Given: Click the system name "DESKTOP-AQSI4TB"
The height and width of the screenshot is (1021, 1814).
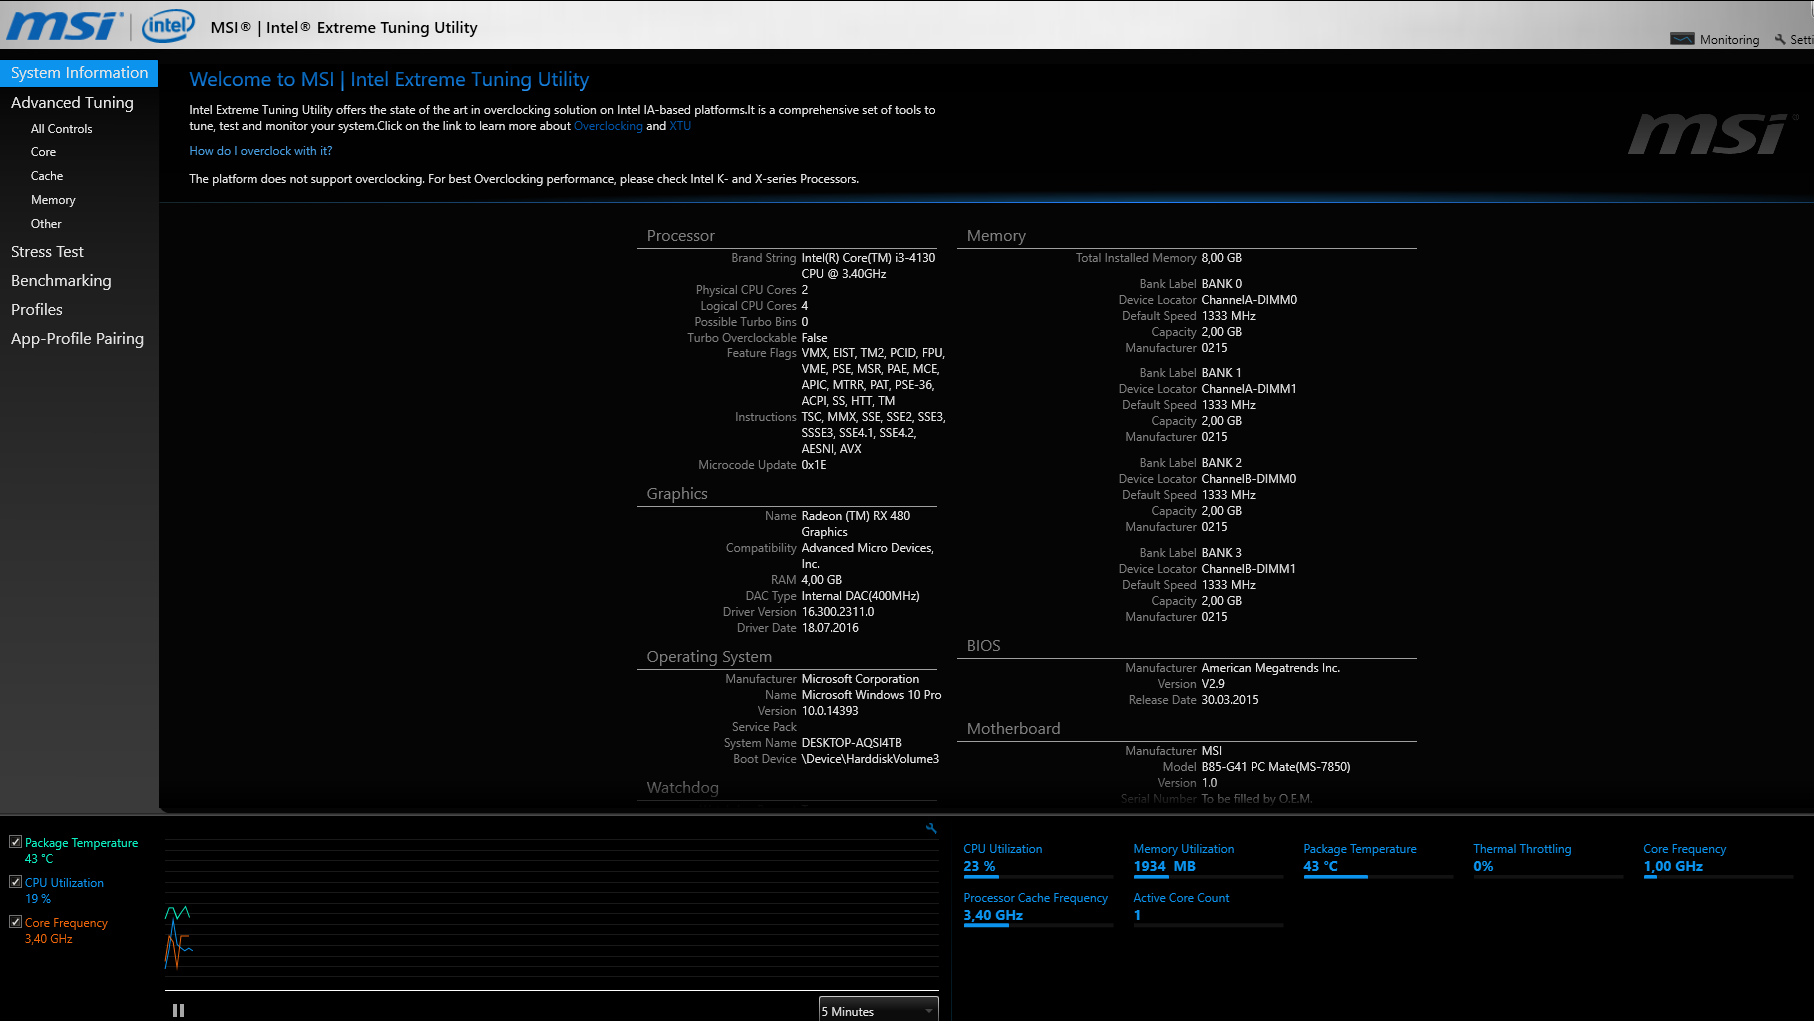Looking at the screenshot, I should 852,743.
